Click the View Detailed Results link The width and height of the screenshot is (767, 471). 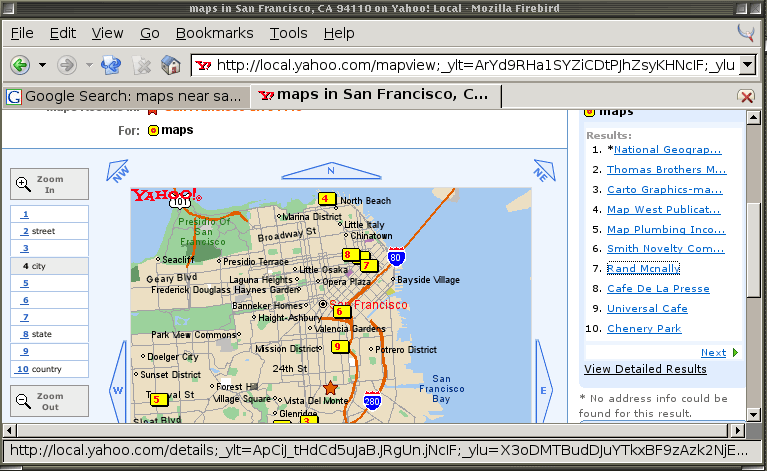coord(645,369)
